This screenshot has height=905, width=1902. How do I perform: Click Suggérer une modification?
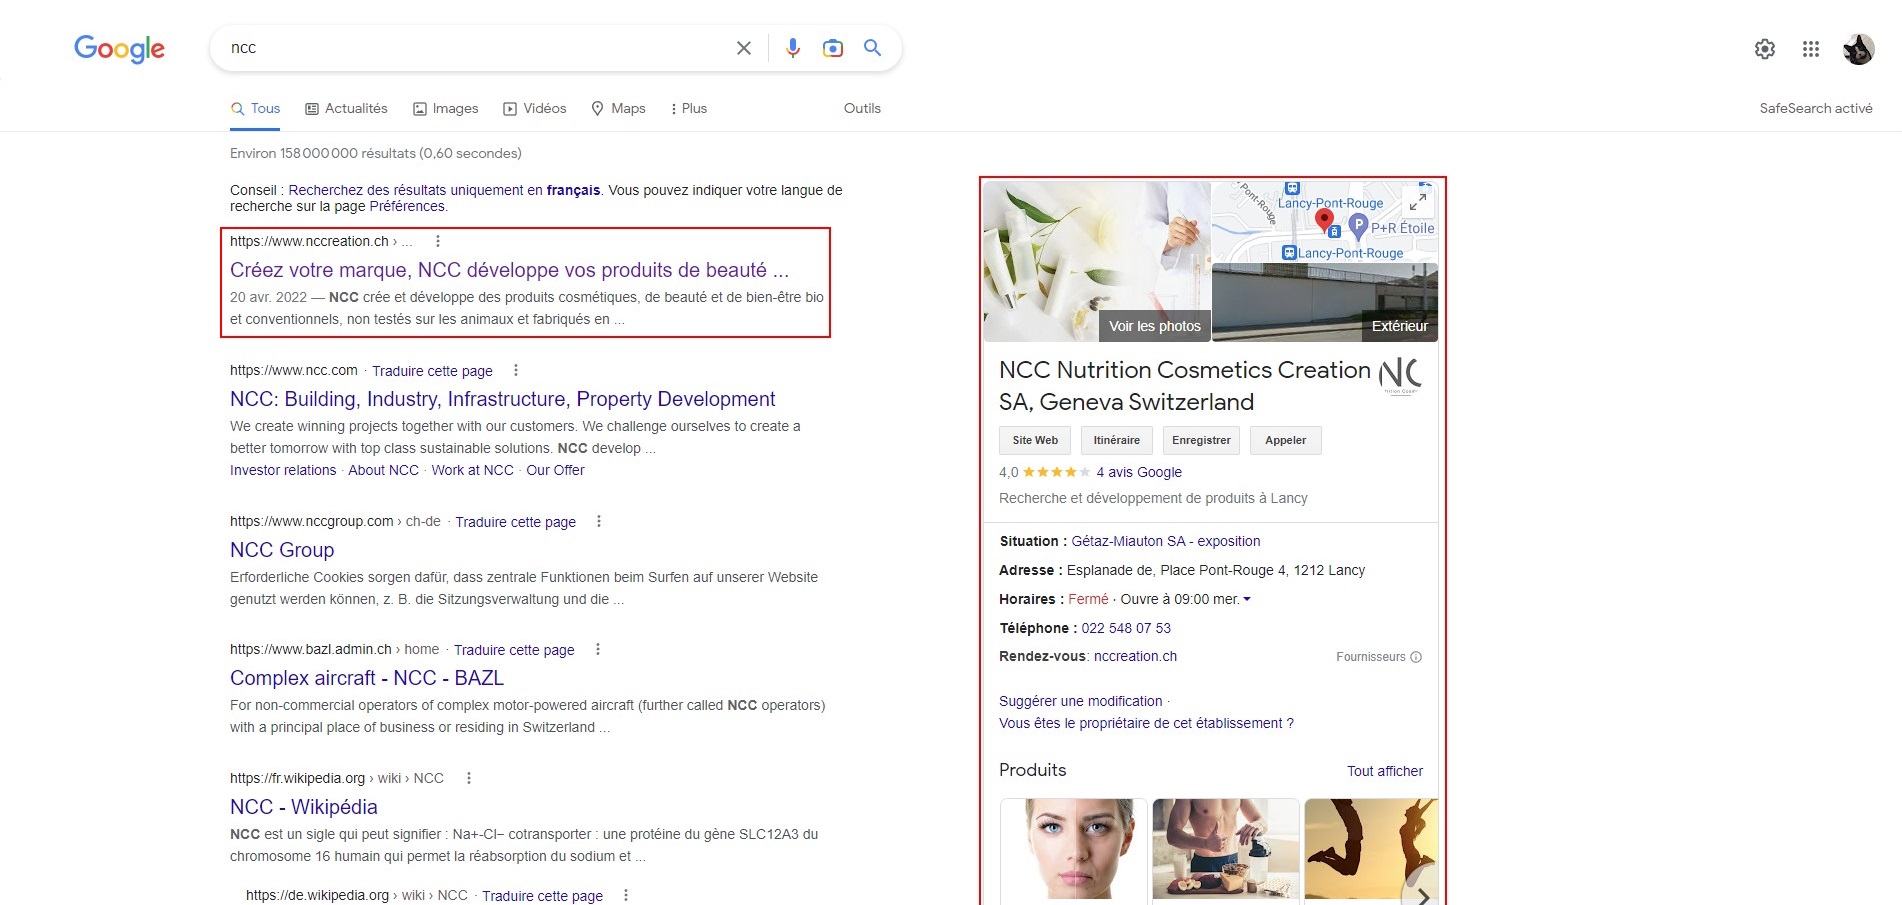(x=1081, y=701)
